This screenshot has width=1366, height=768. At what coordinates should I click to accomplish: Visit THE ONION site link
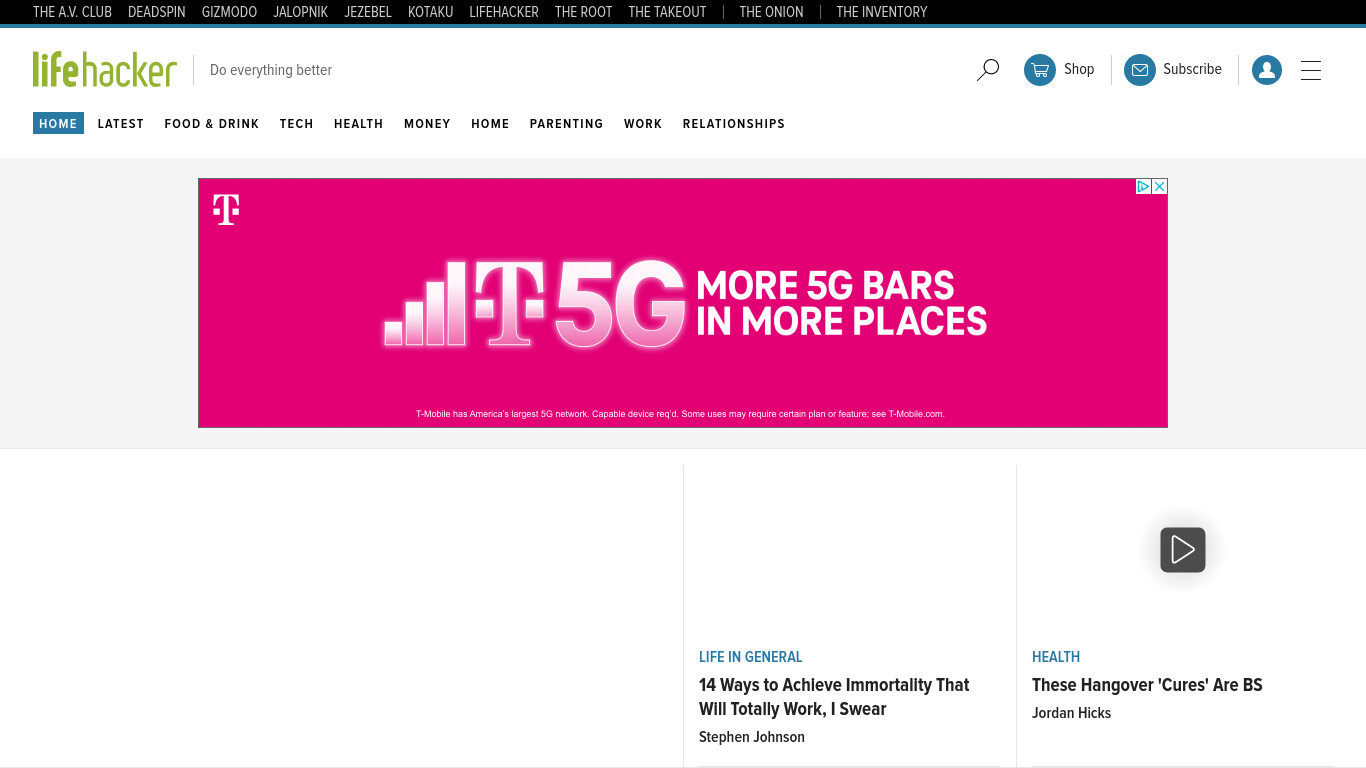click(x=771, y=12)
